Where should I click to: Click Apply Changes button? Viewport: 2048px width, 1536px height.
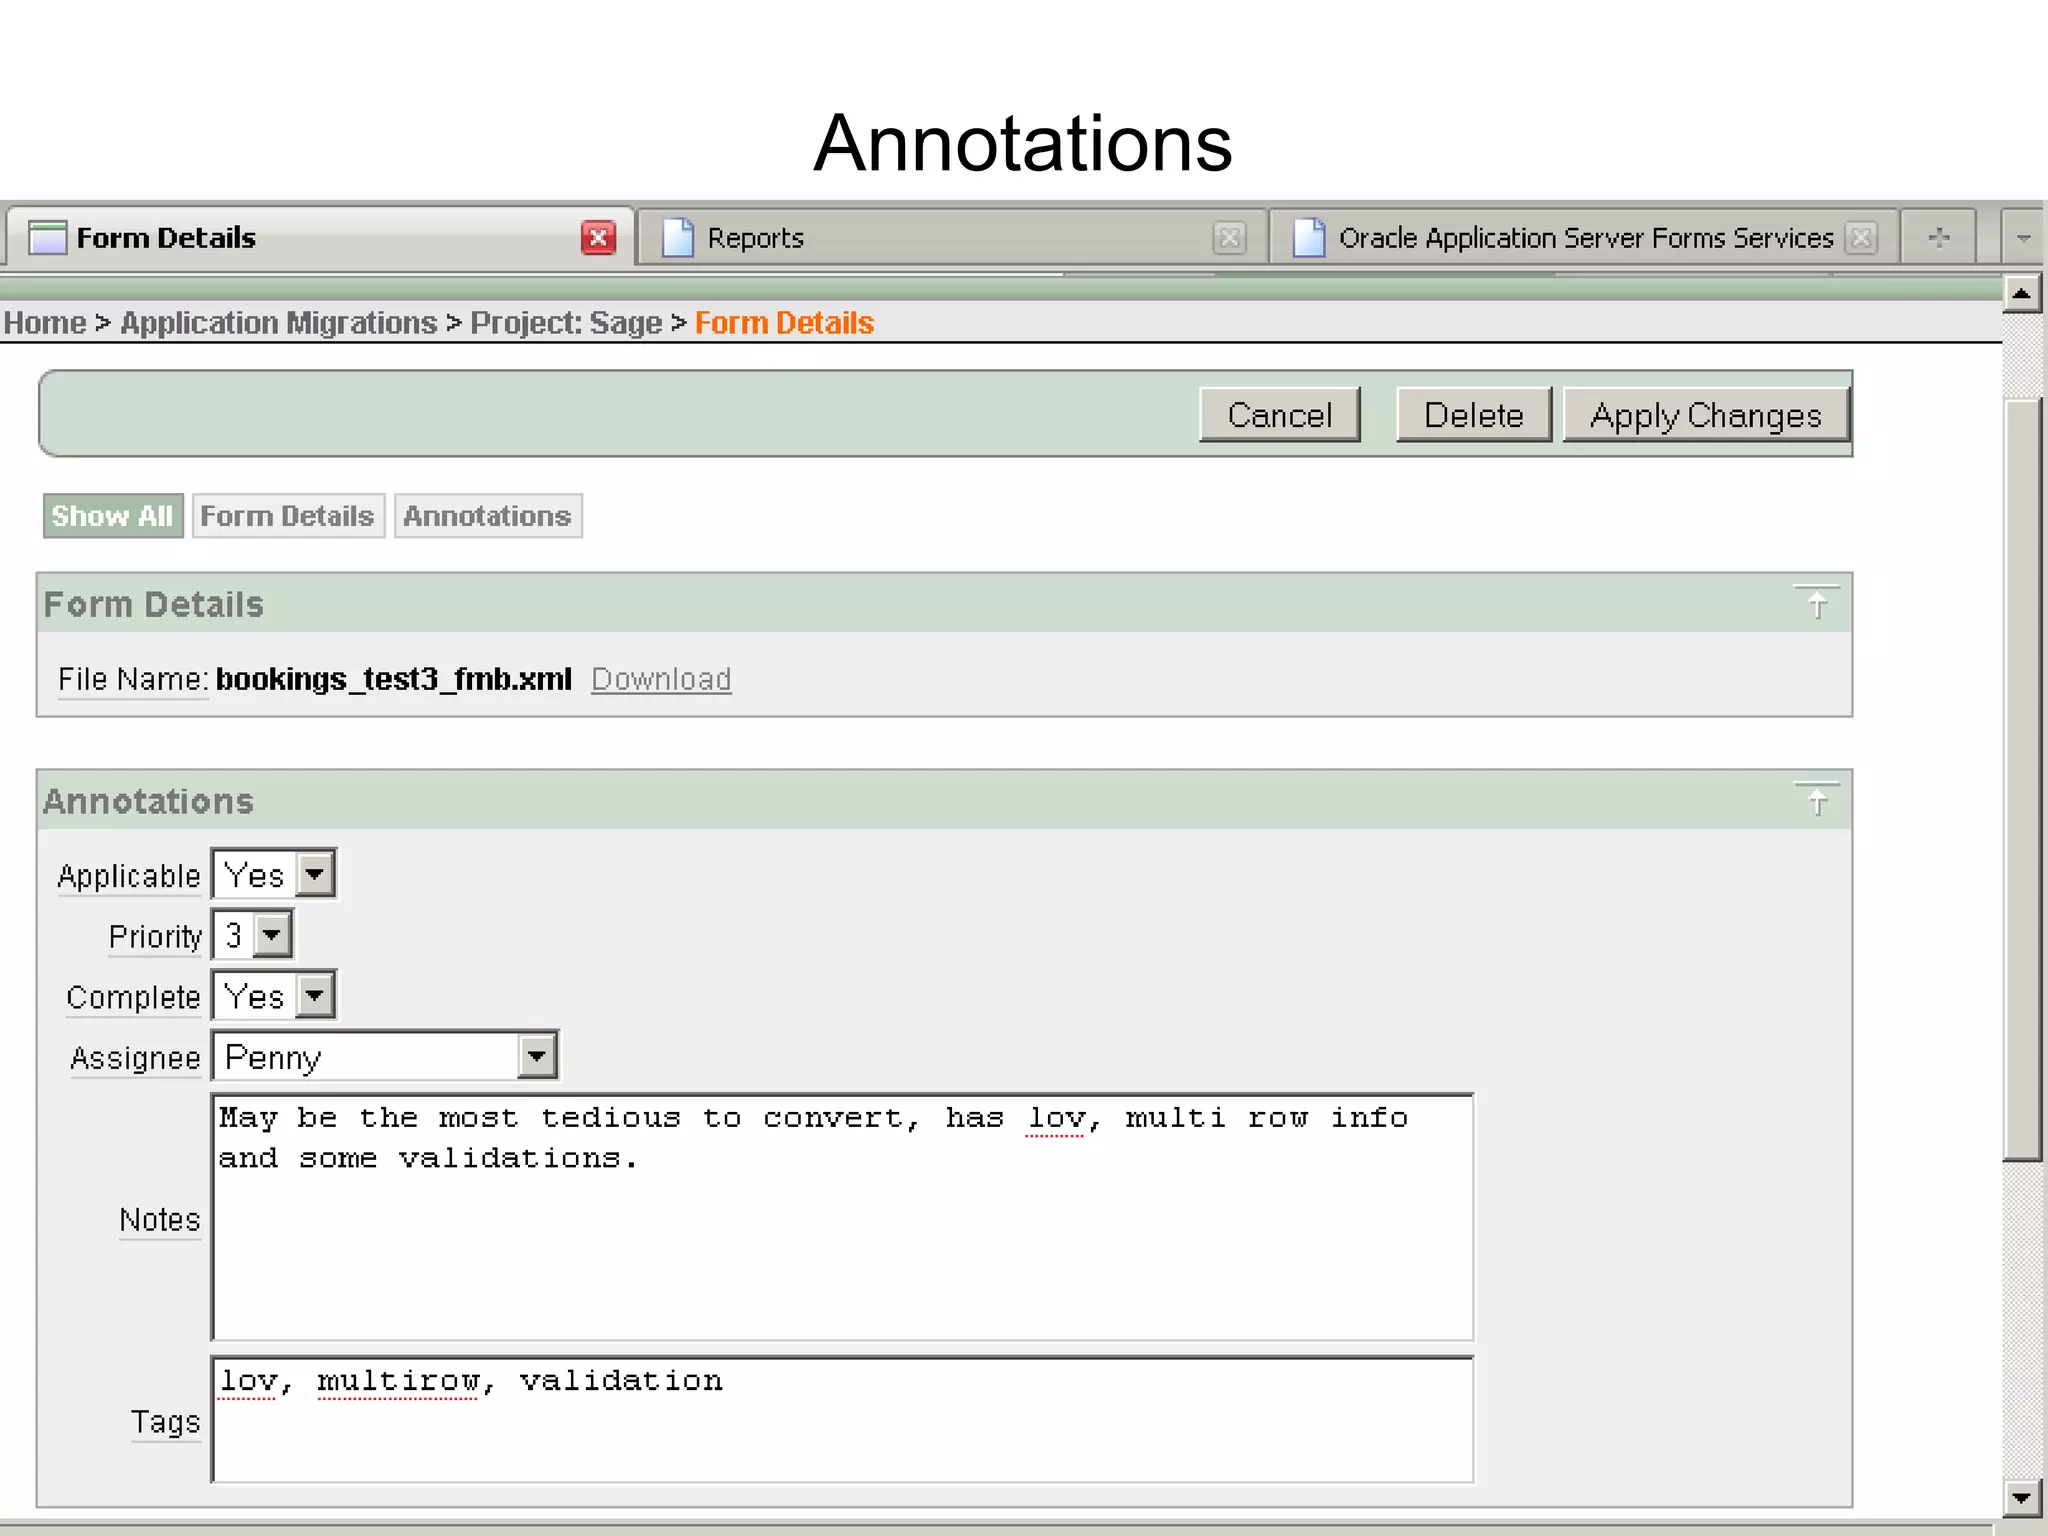(1706, 415)
